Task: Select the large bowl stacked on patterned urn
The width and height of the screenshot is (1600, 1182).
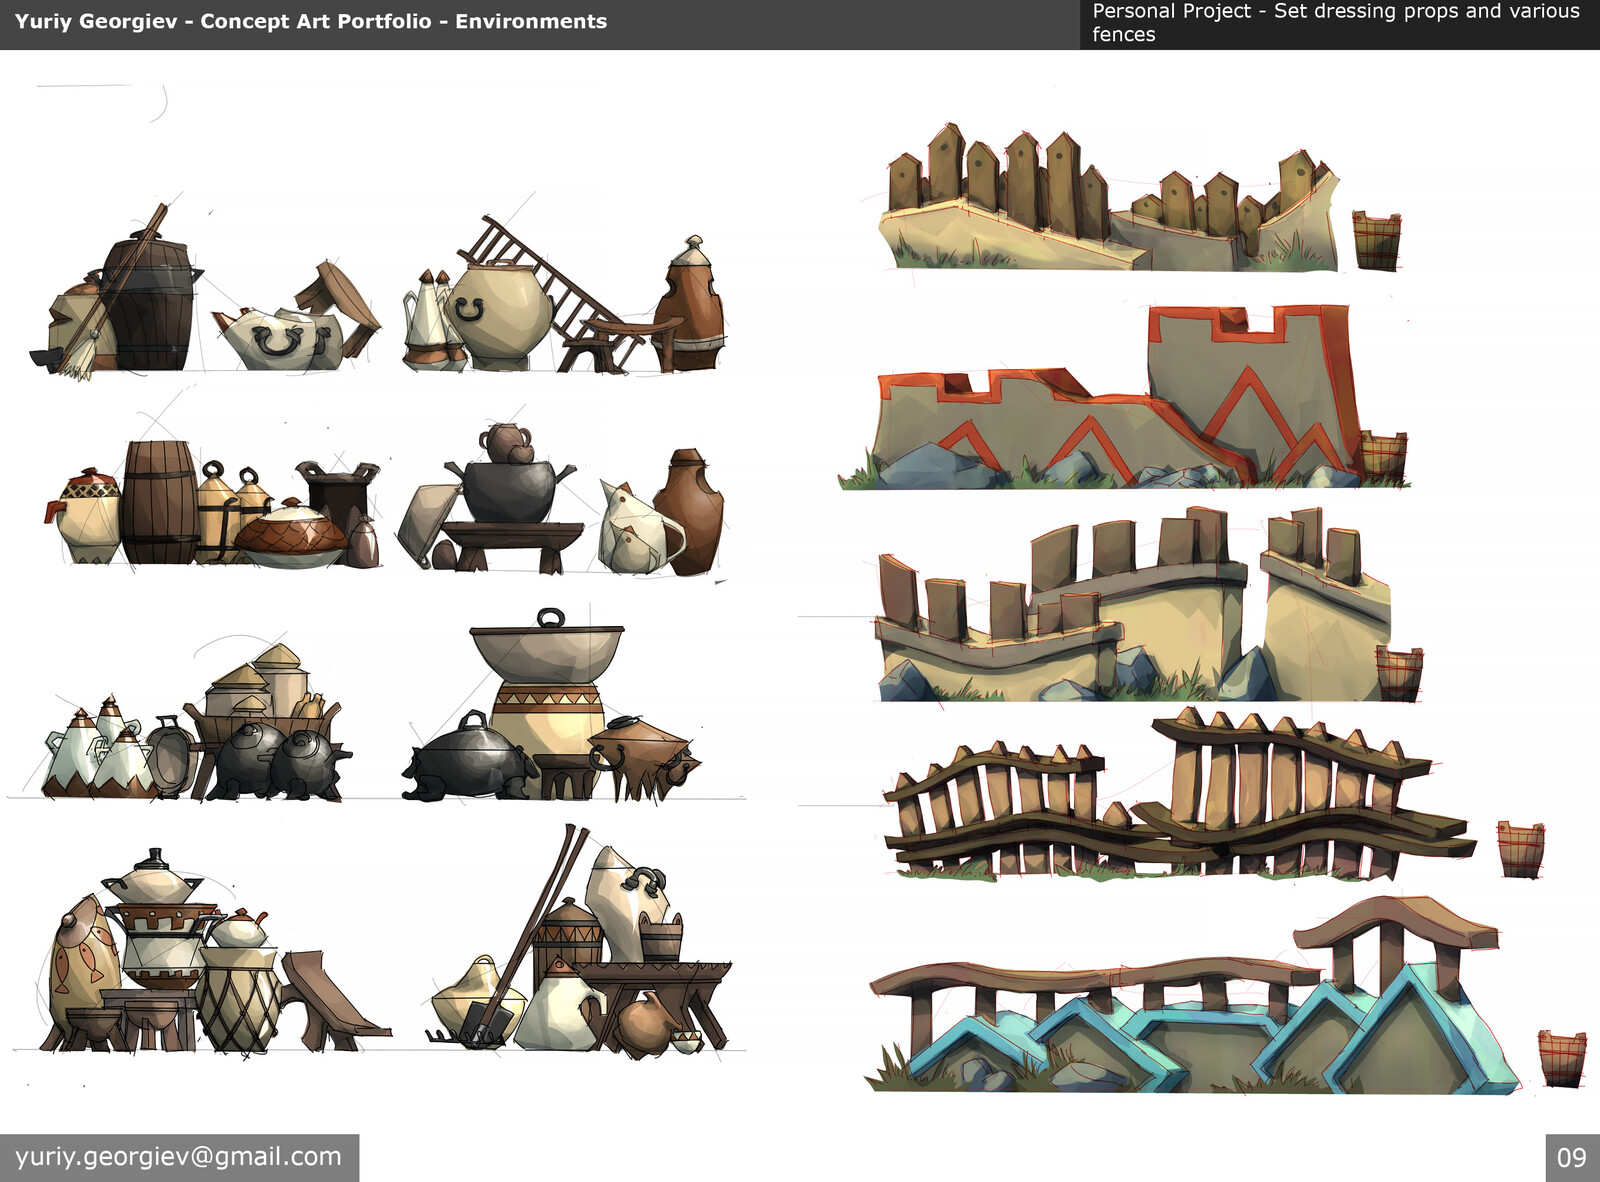Action: [550, 705]
